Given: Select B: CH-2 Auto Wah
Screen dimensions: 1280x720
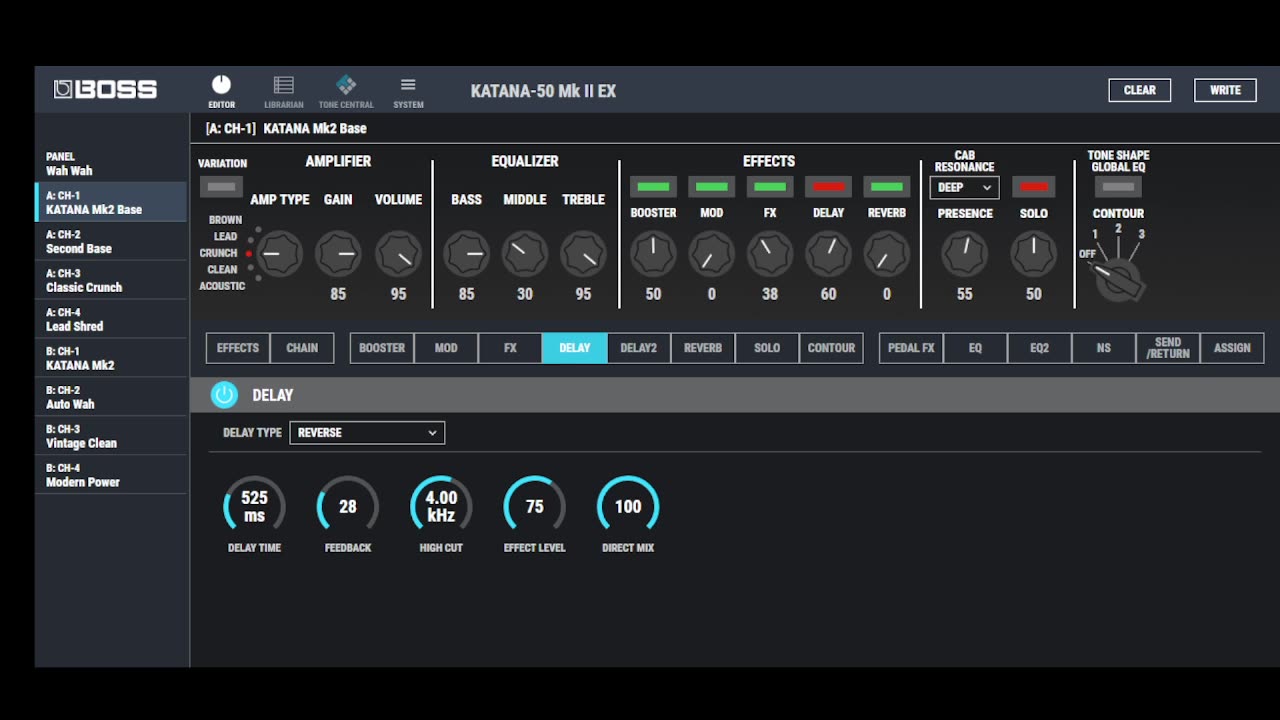Looking at the screenshot, I should [x=111, y=397].
